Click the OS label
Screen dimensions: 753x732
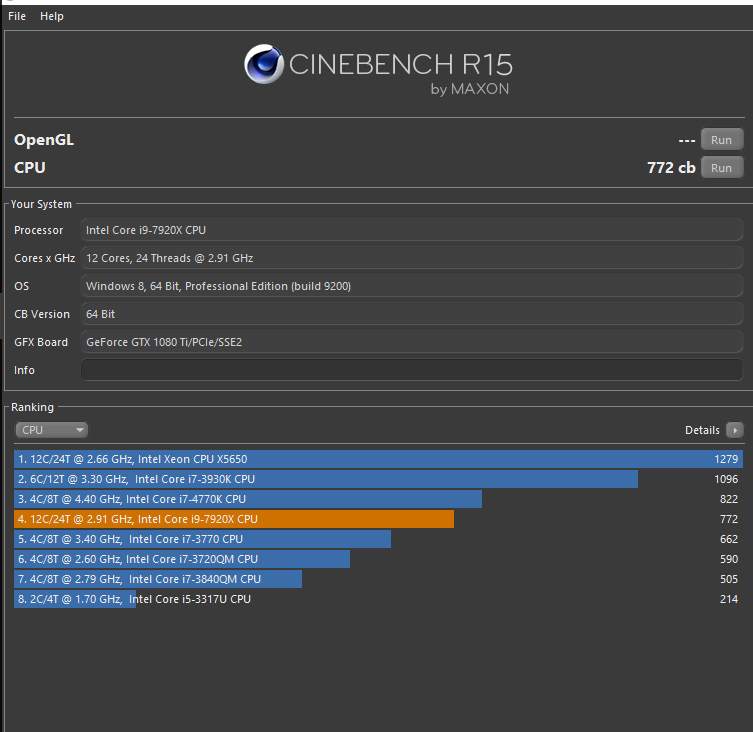[x=21, y=286]
